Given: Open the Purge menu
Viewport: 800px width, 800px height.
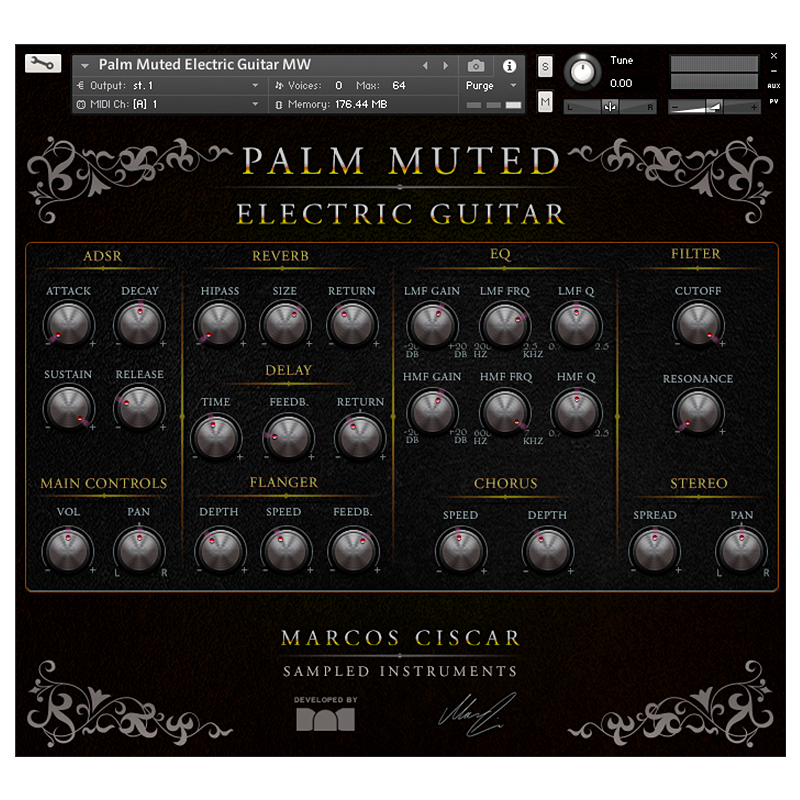Looking at the screenshot, I should click(x=485, y=86).
